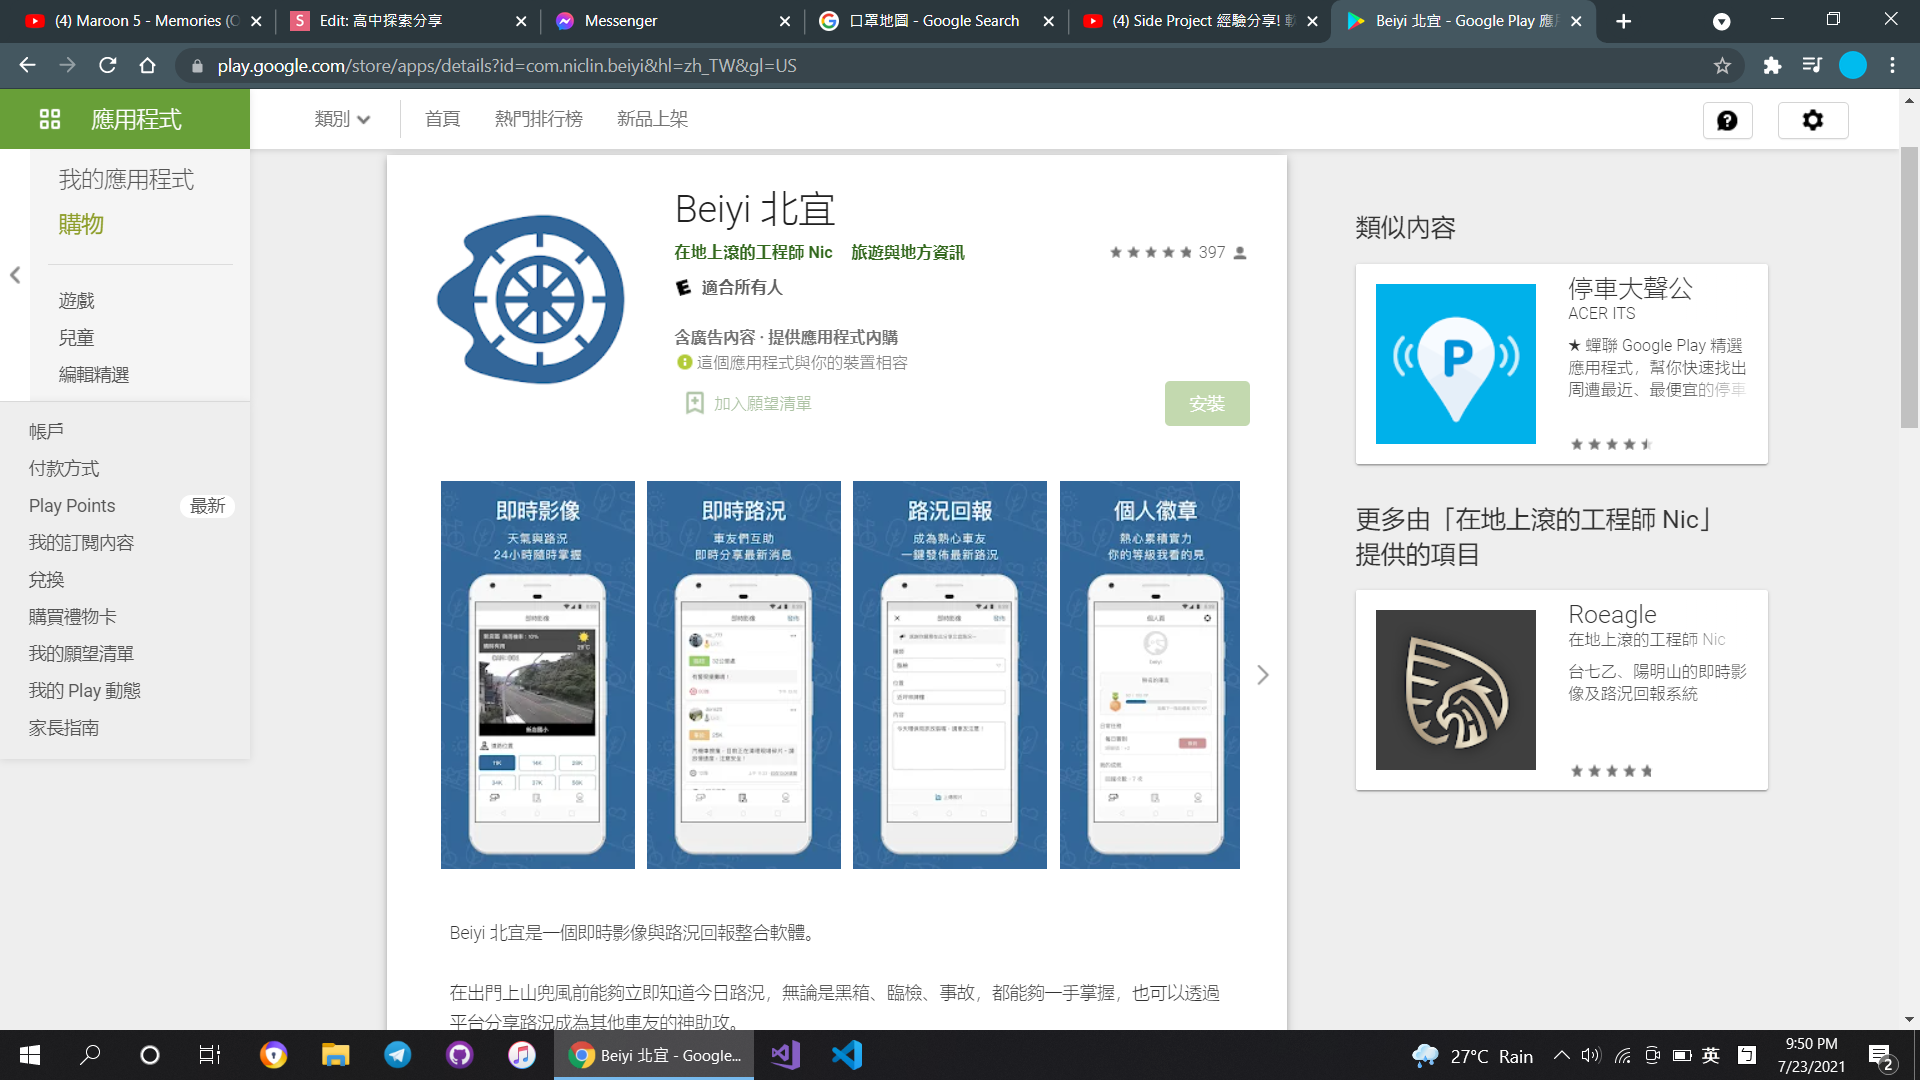The image size is (1920, 1080).
Task: Select 我的願望清單 in left sidebar
Action: click(81, 654)
